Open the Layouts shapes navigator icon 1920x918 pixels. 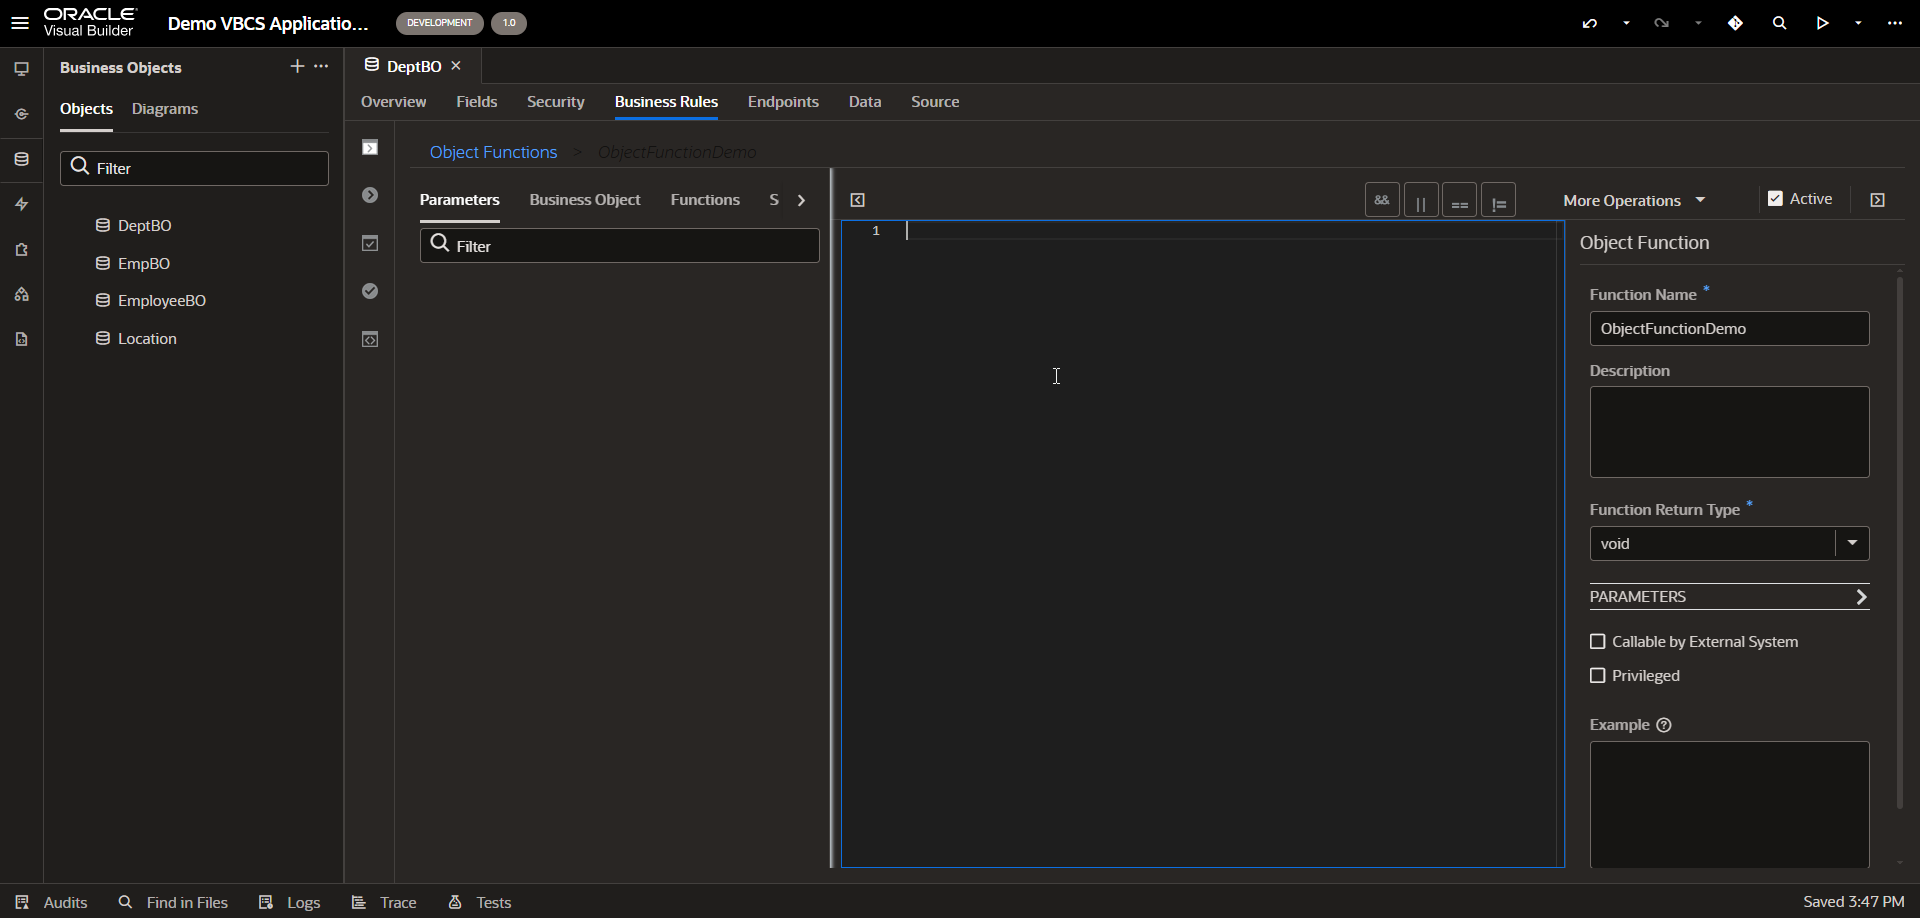pyautogui.click(x=21, y=294)
